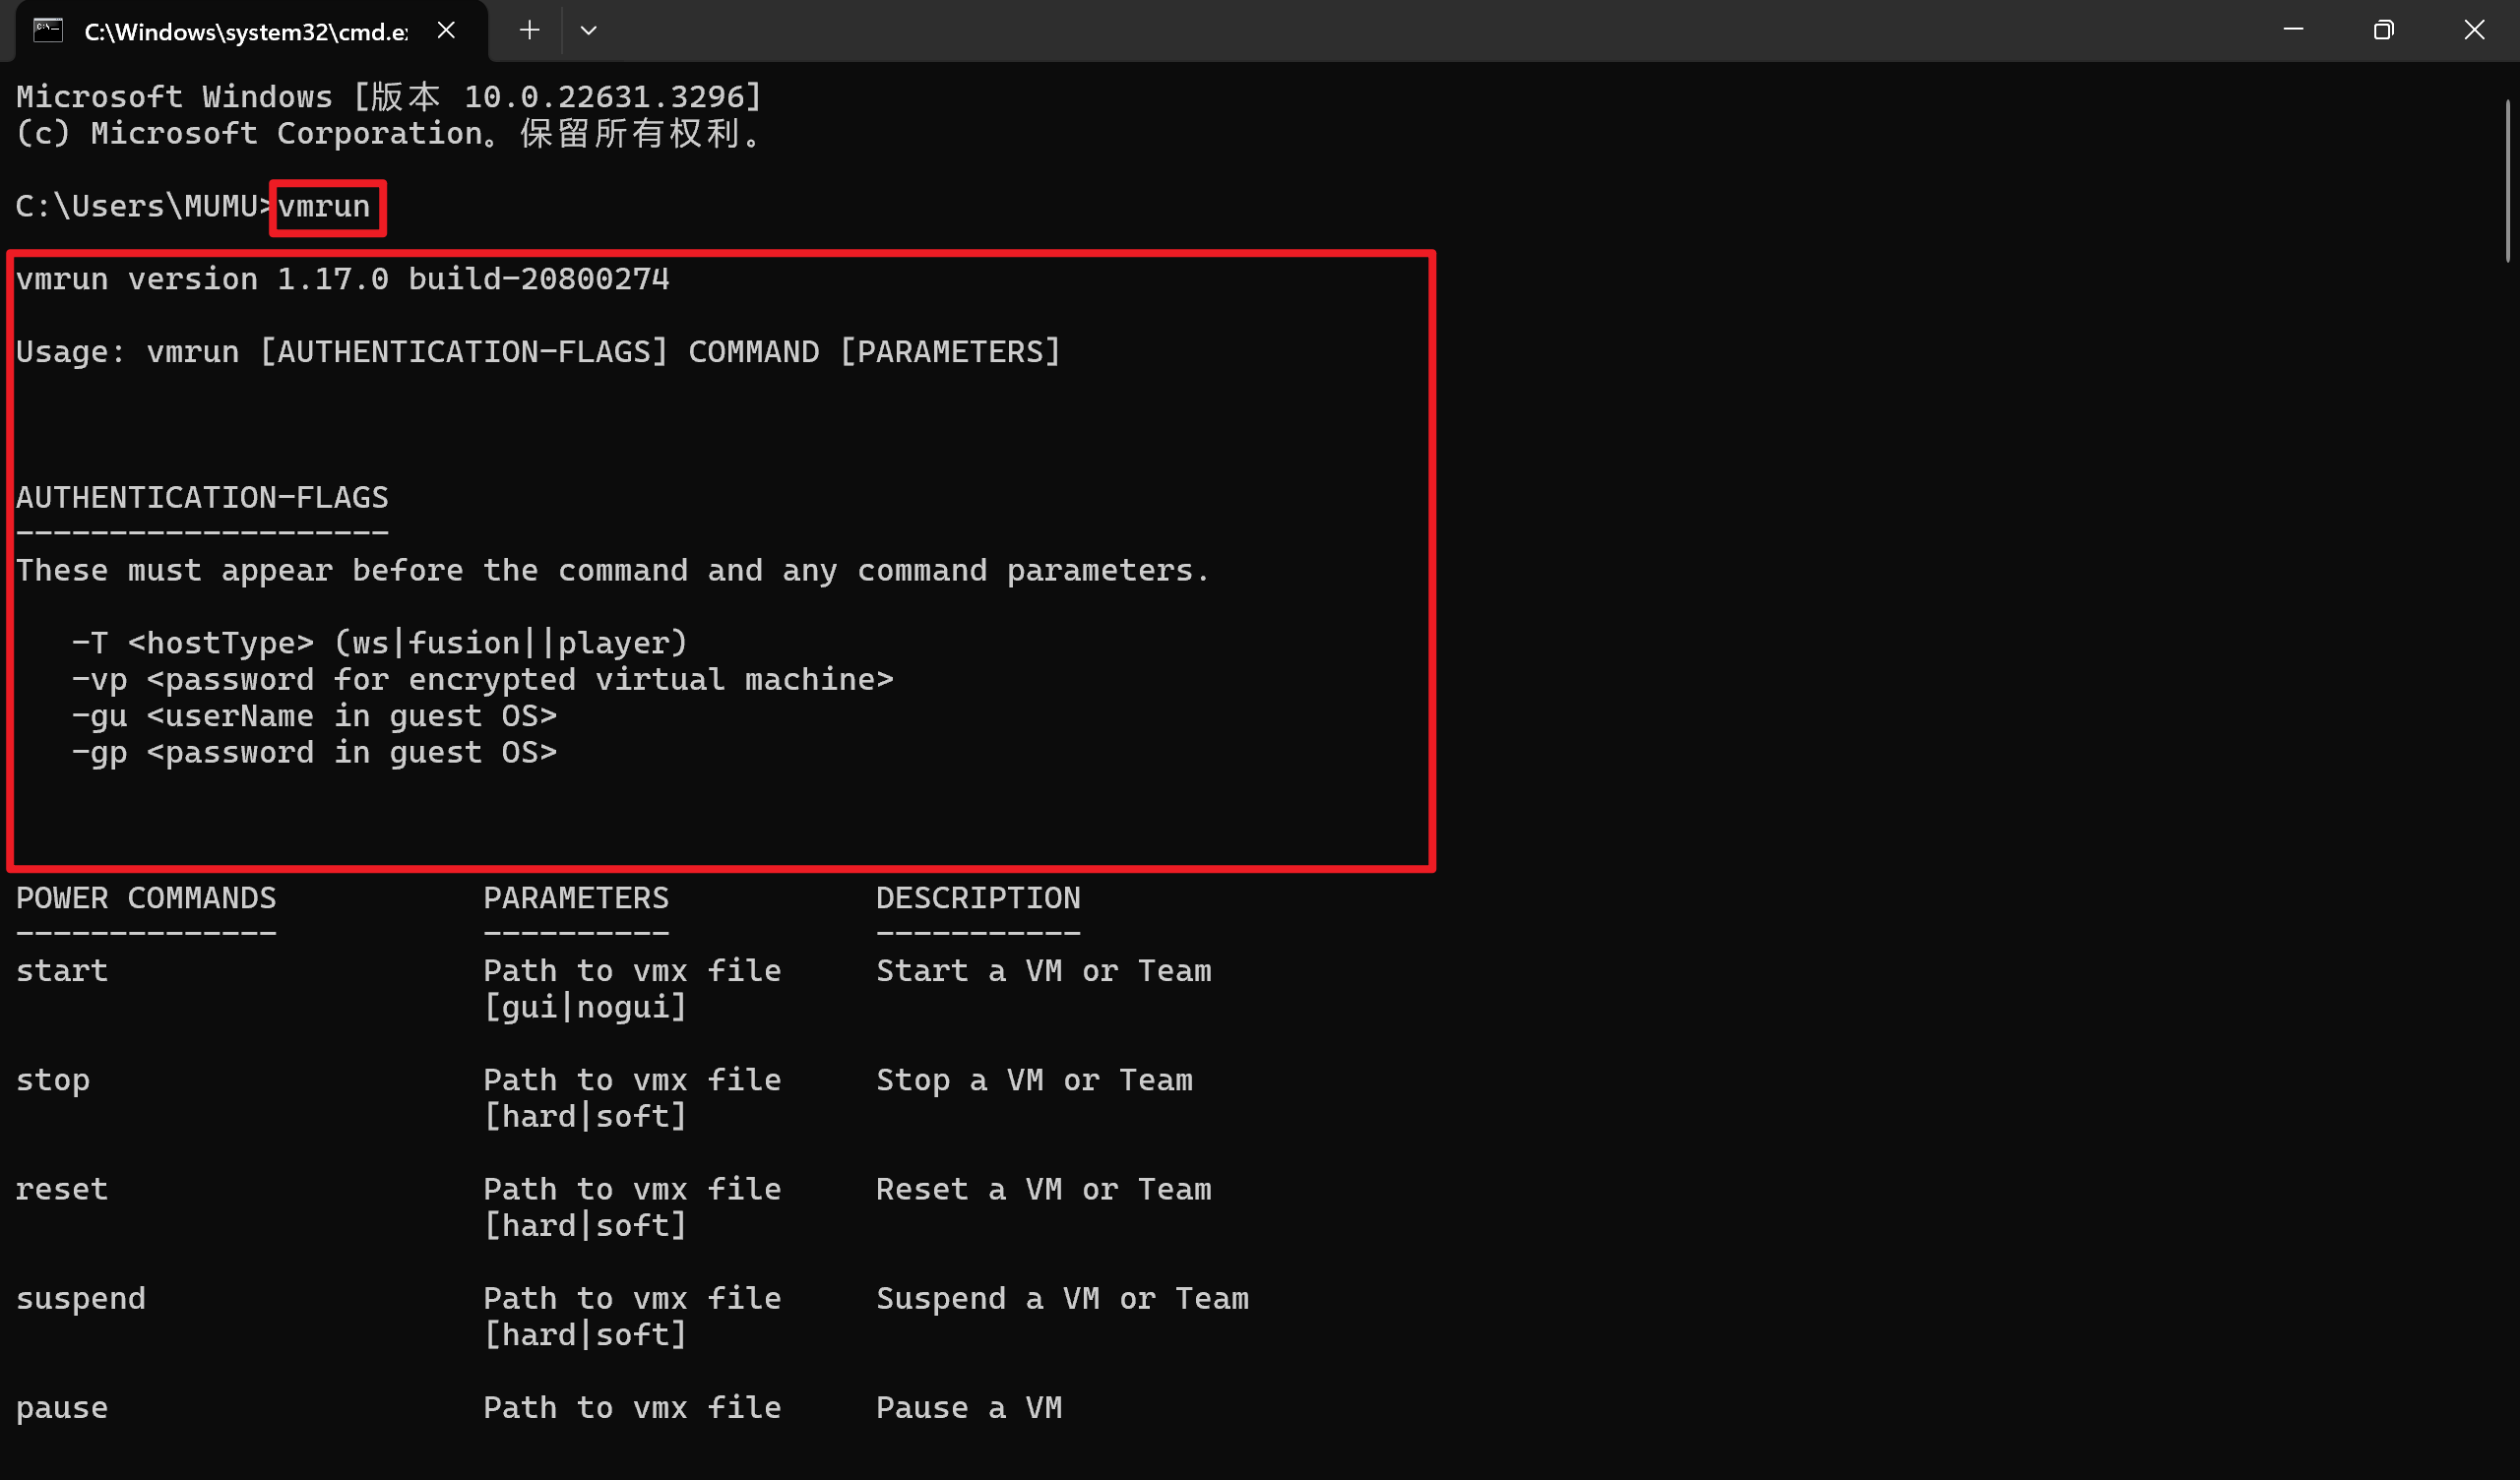Select the C:\Windows\system32\cmd.exe tab
This screenshot has height=1480, width=2520.
[x=245, y=32]
